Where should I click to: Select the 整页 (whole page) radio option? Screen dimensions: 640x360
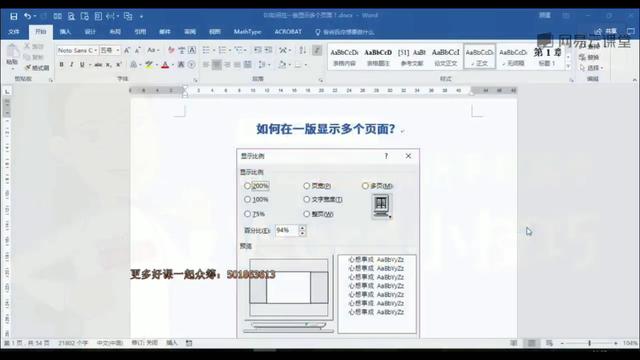pos(318,214)
